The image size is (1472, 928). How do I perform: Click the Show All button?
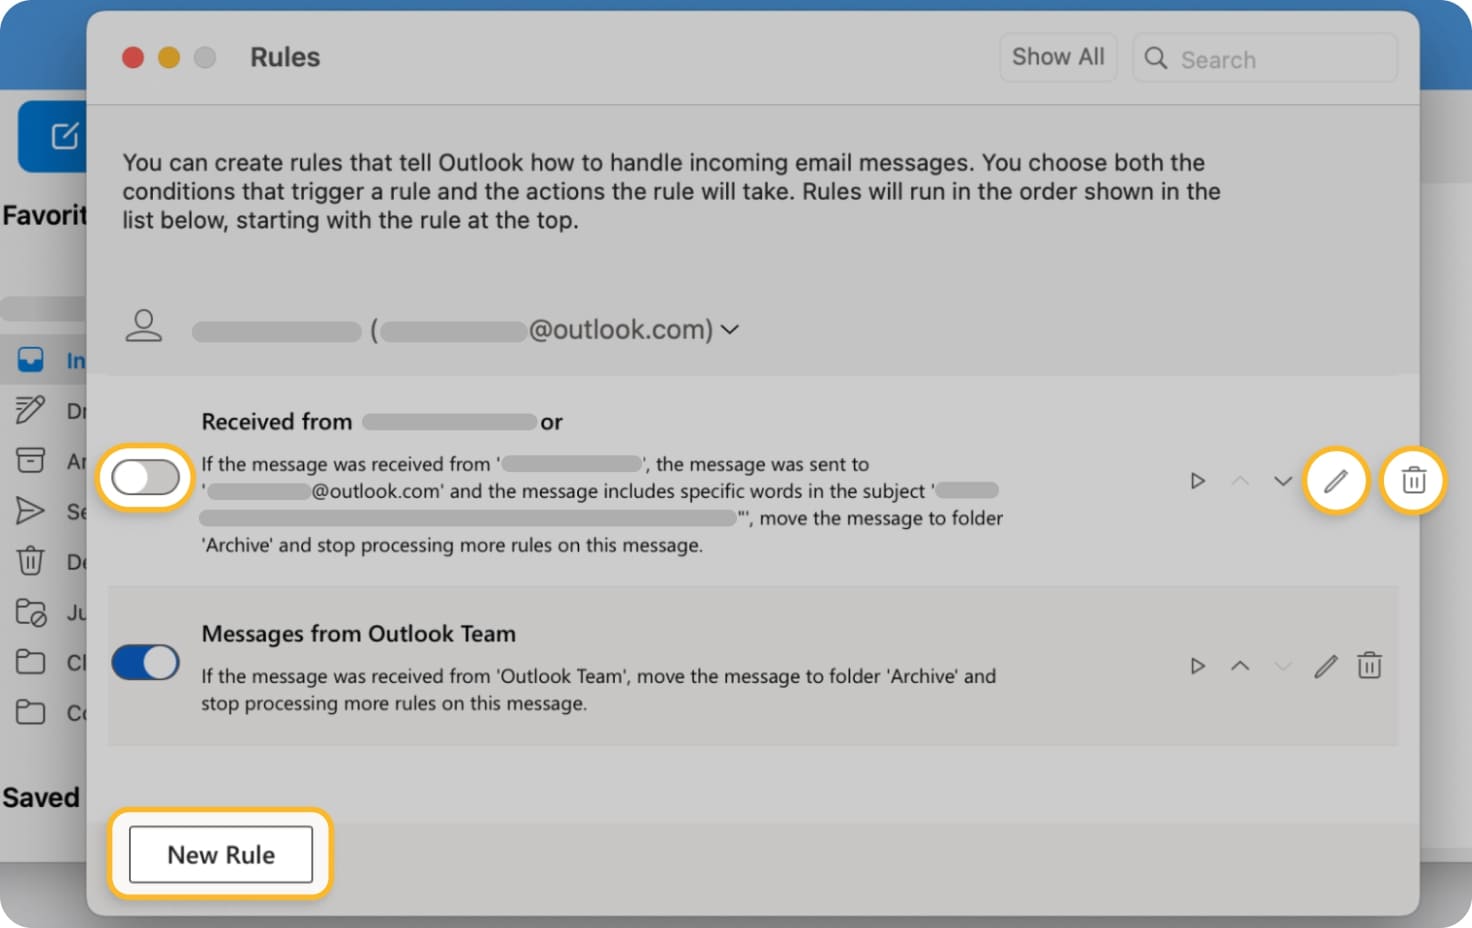click(x=1057, y=57)
